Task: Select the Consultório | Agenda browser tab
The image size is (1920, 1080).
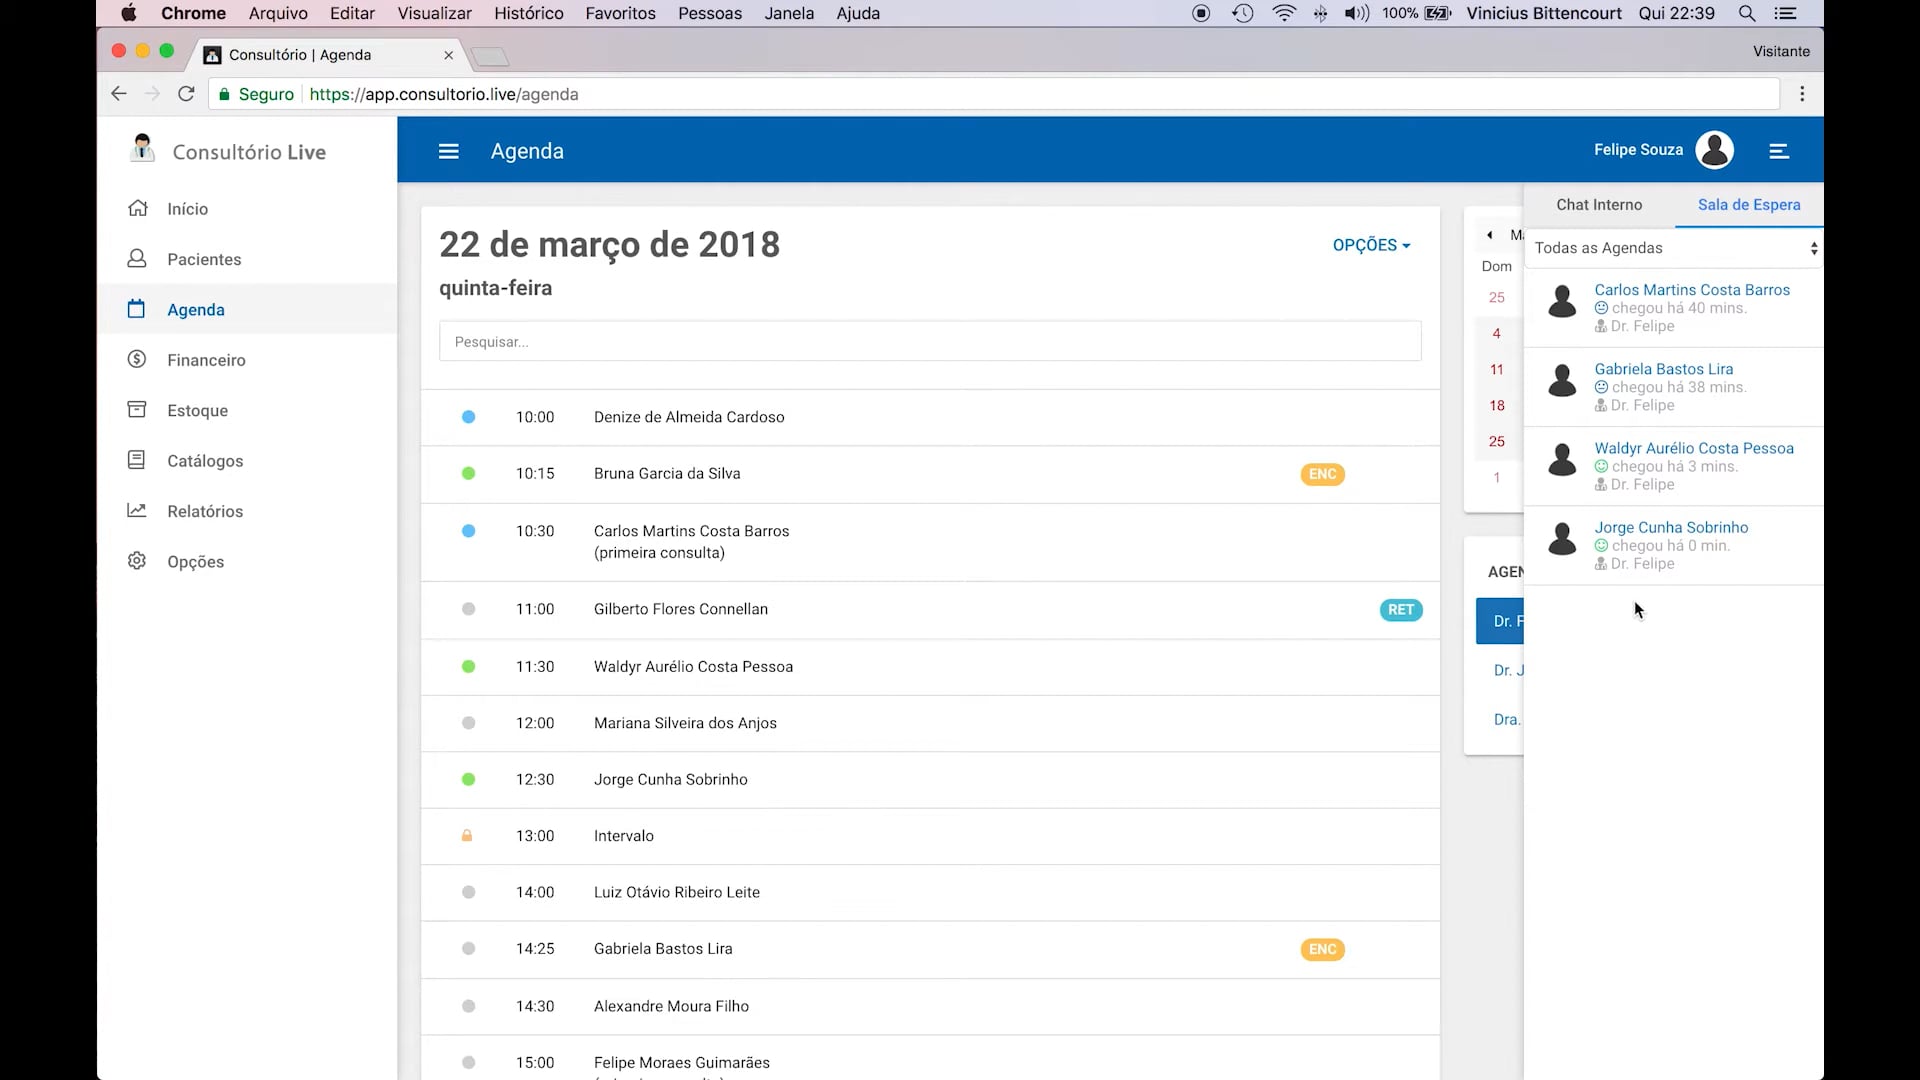Action: [325, 55]
